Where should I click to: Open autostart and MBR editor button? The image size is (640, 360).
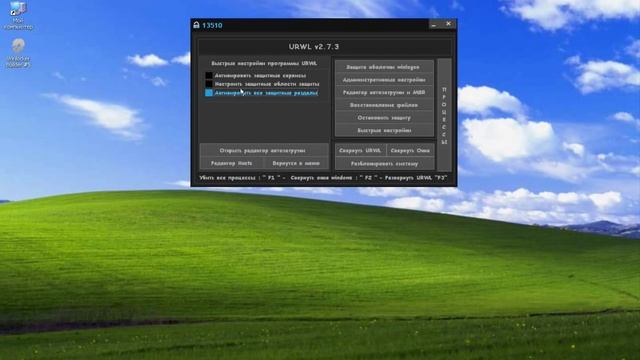pyautogui.click(x=384, y=92)
